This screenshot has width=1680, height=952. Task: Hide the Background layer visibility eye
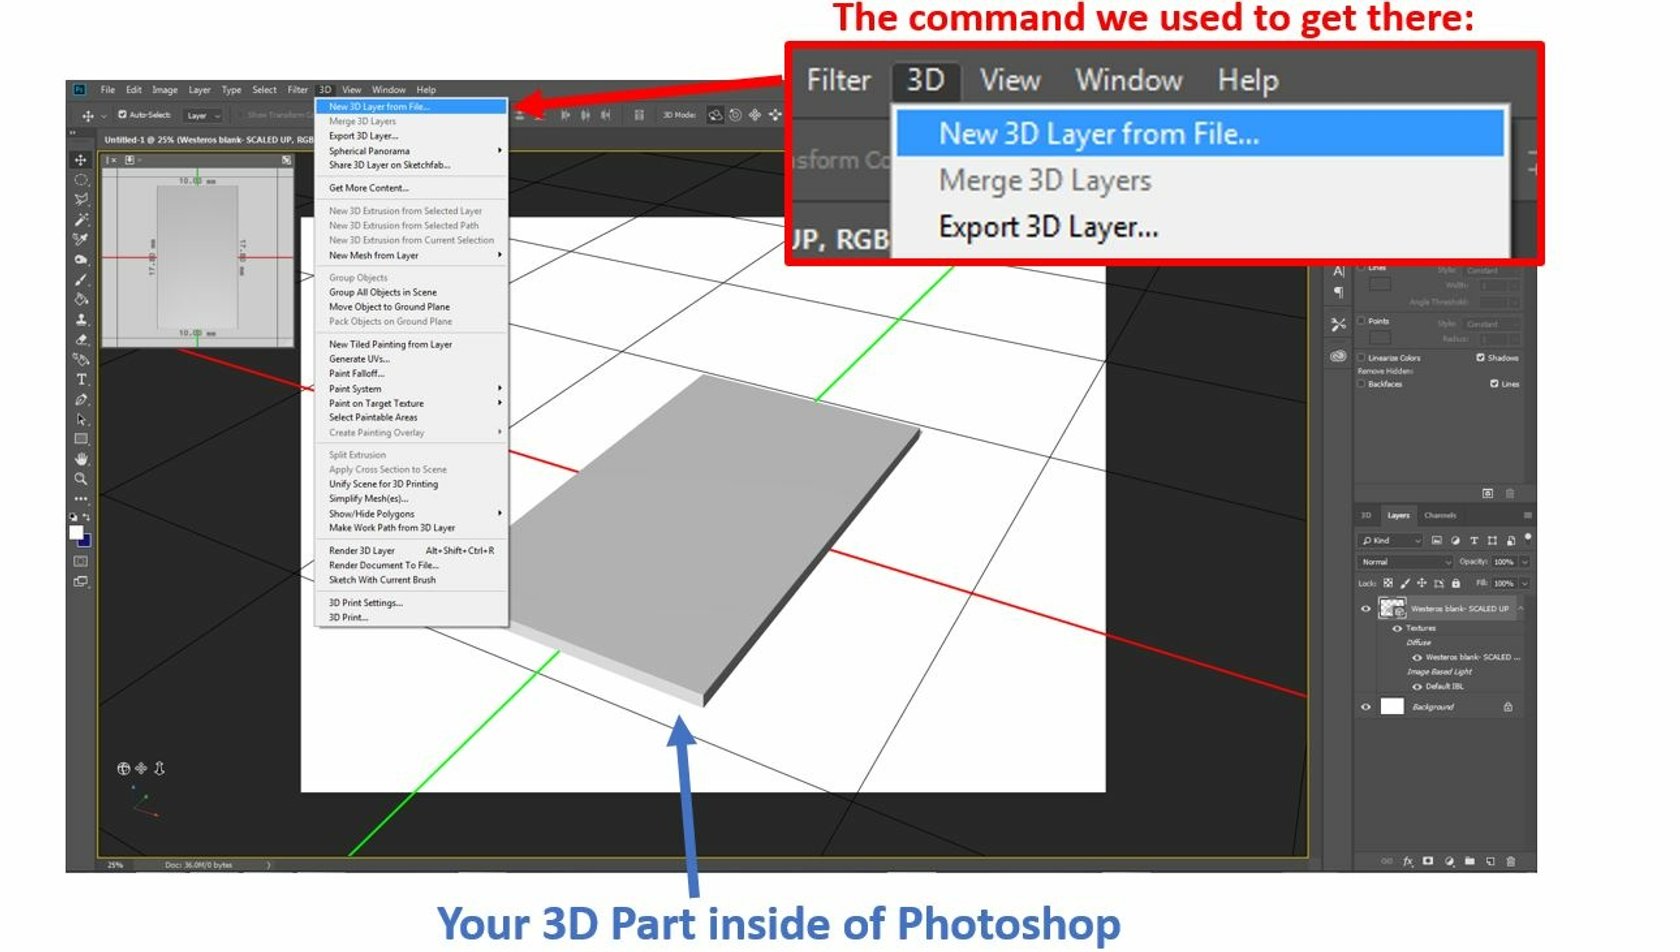click(x=1368, y=706)
